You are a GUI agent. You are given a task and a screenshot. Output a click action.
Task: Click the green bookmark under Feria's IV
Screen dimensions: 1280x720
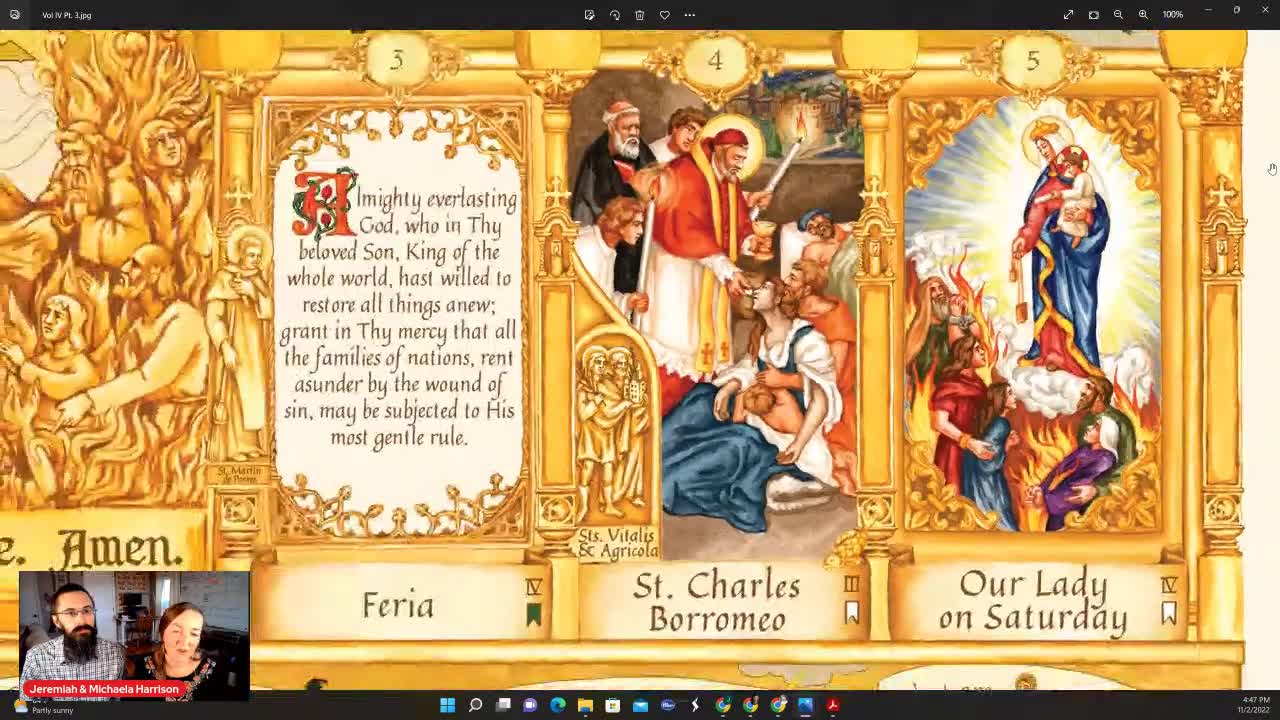(533, 615)
